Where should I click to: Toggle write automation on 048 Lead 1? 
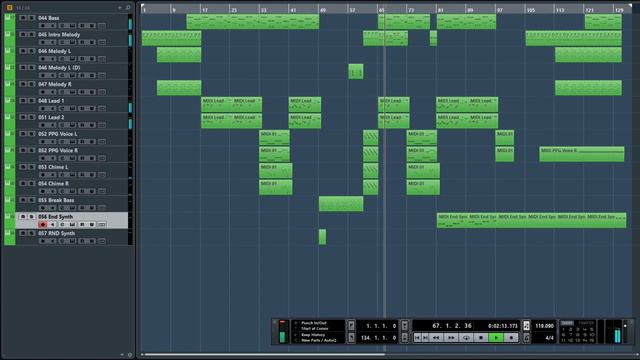click(92, 109)
